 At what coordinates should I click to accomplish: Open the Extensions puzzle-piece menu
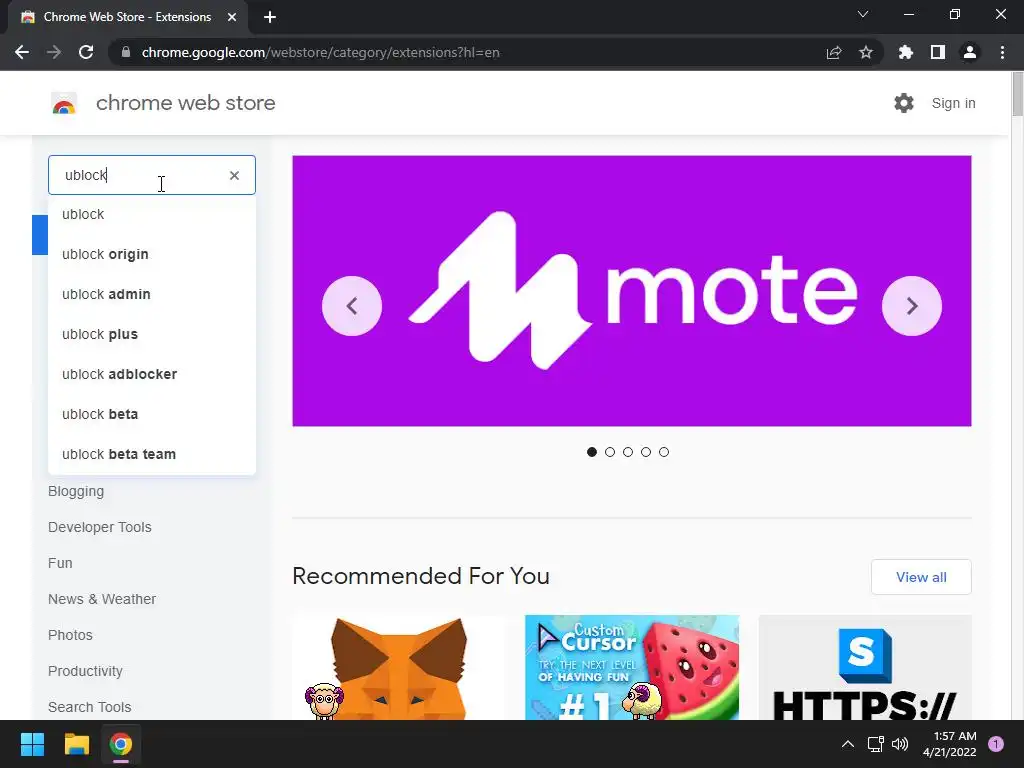click(x=906, y=52)
